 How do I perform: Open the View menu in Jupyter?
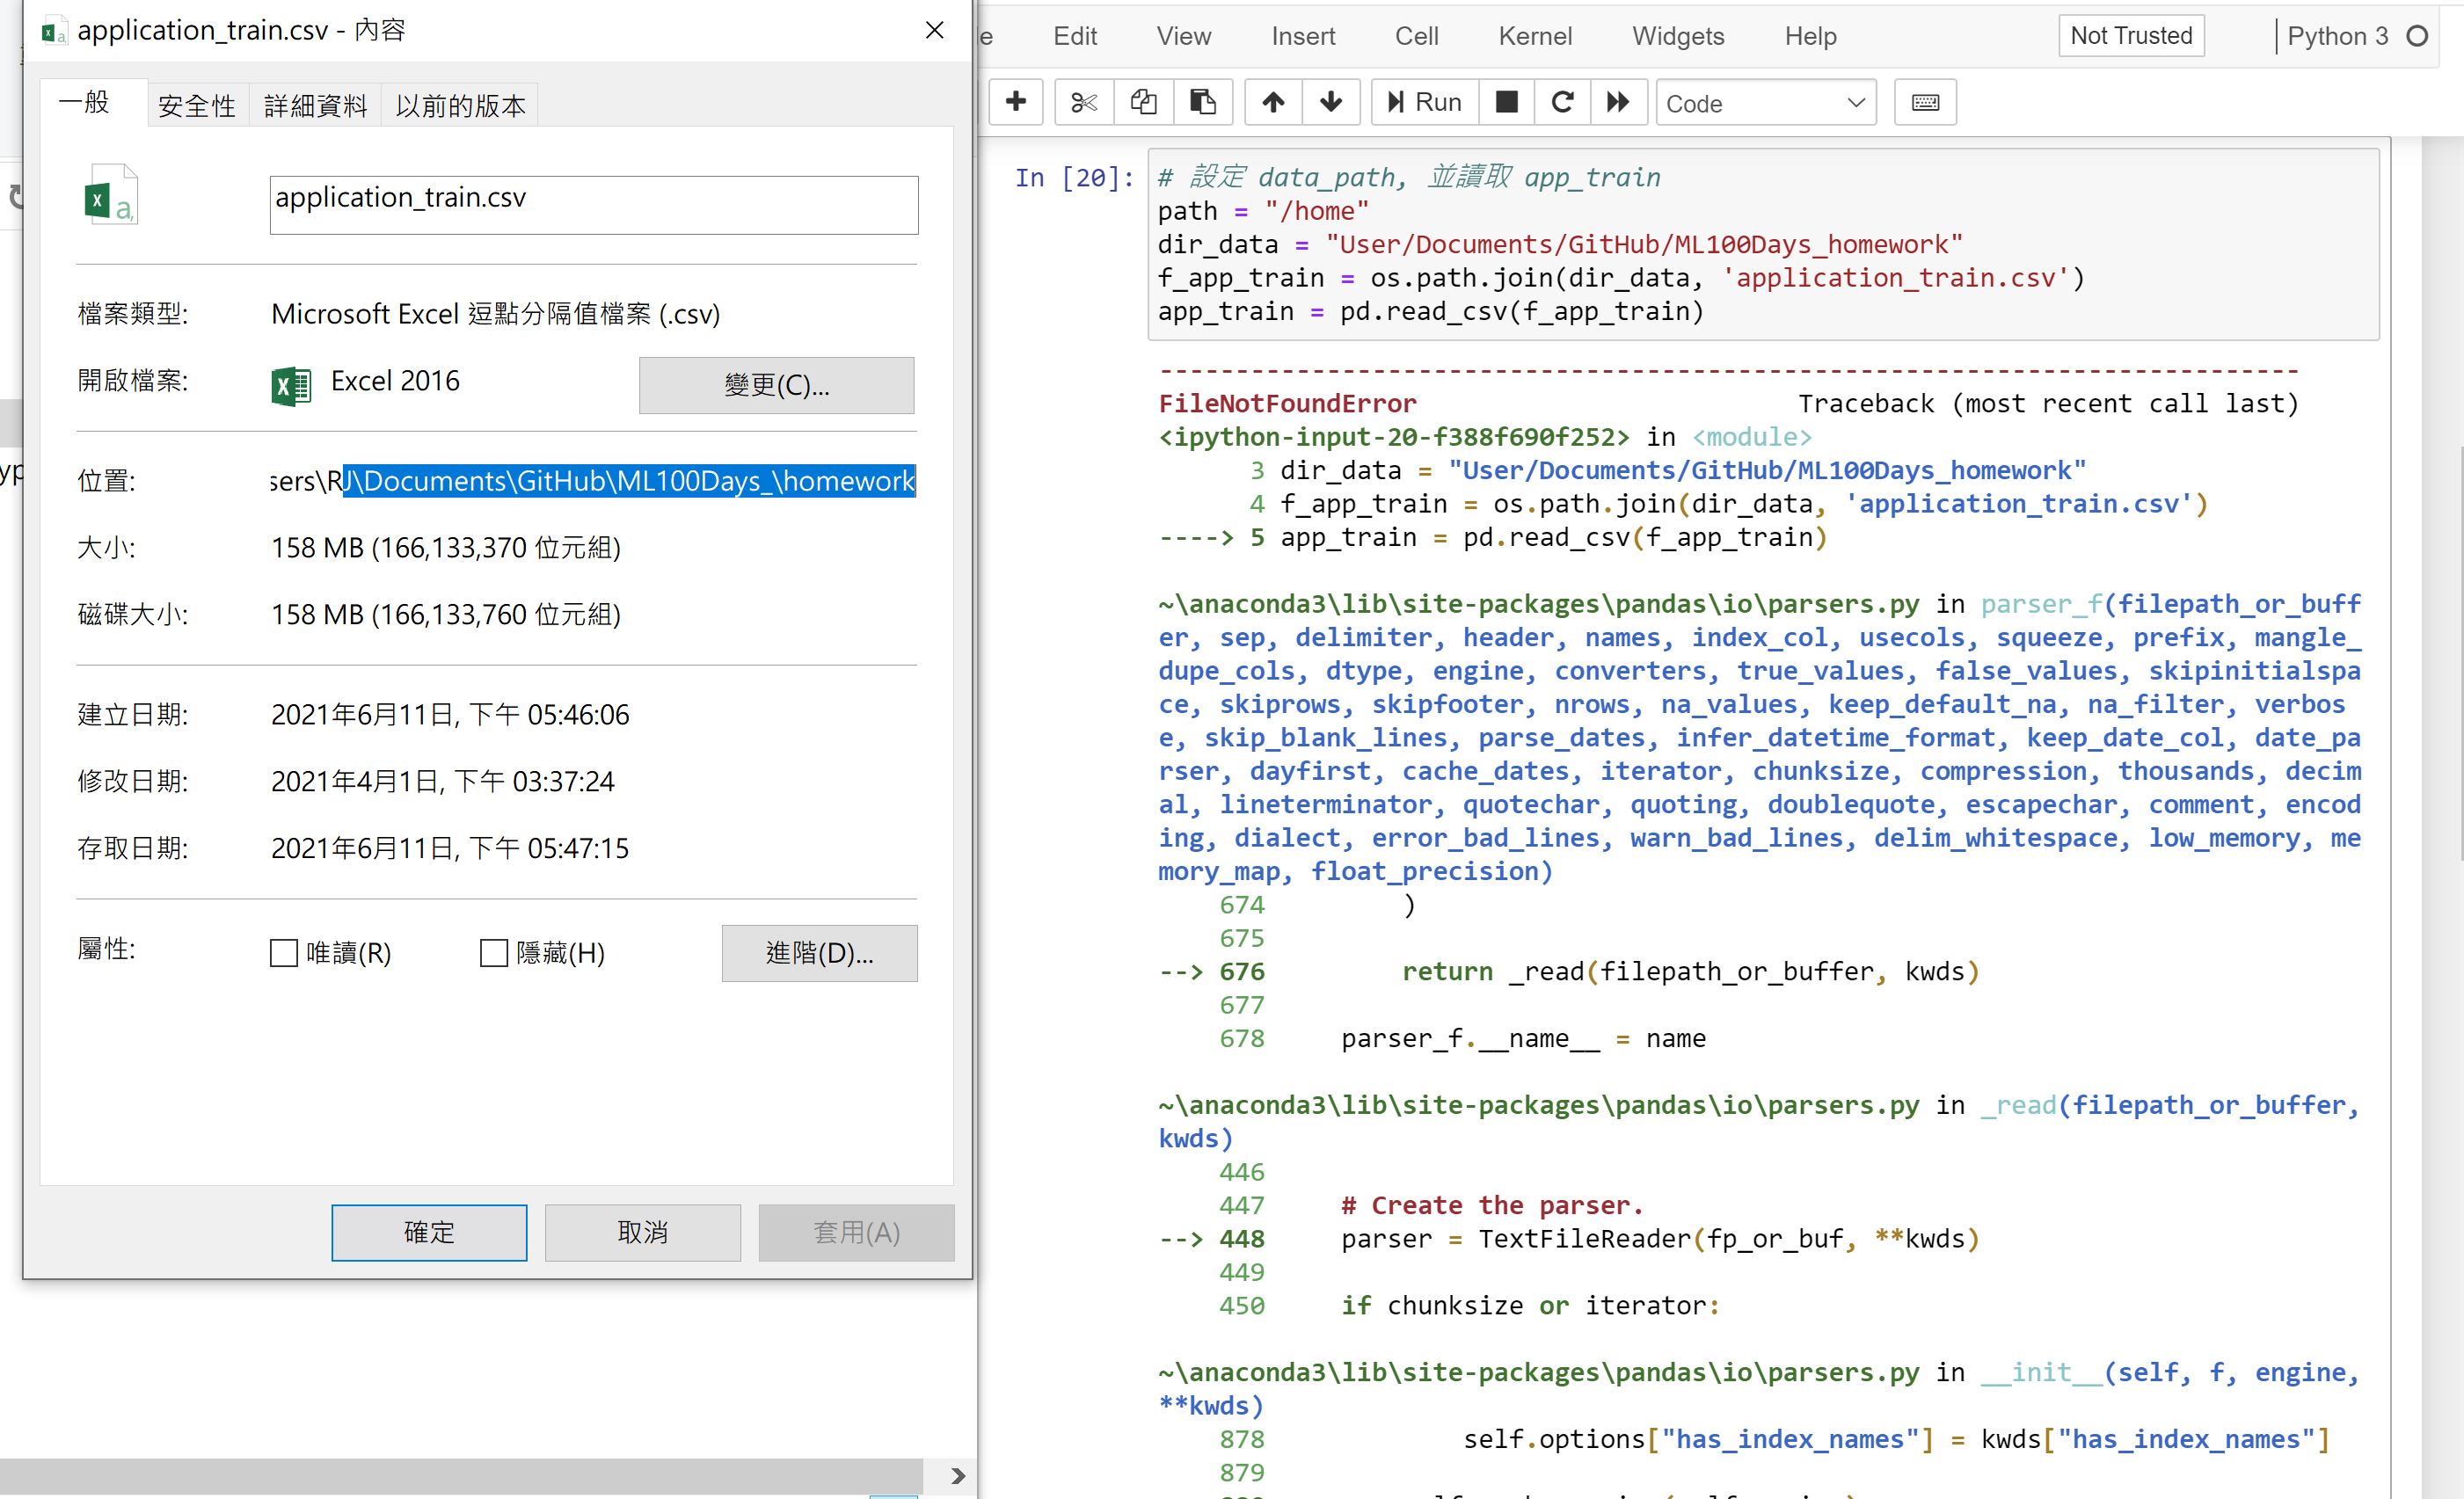click(1184, 37)
